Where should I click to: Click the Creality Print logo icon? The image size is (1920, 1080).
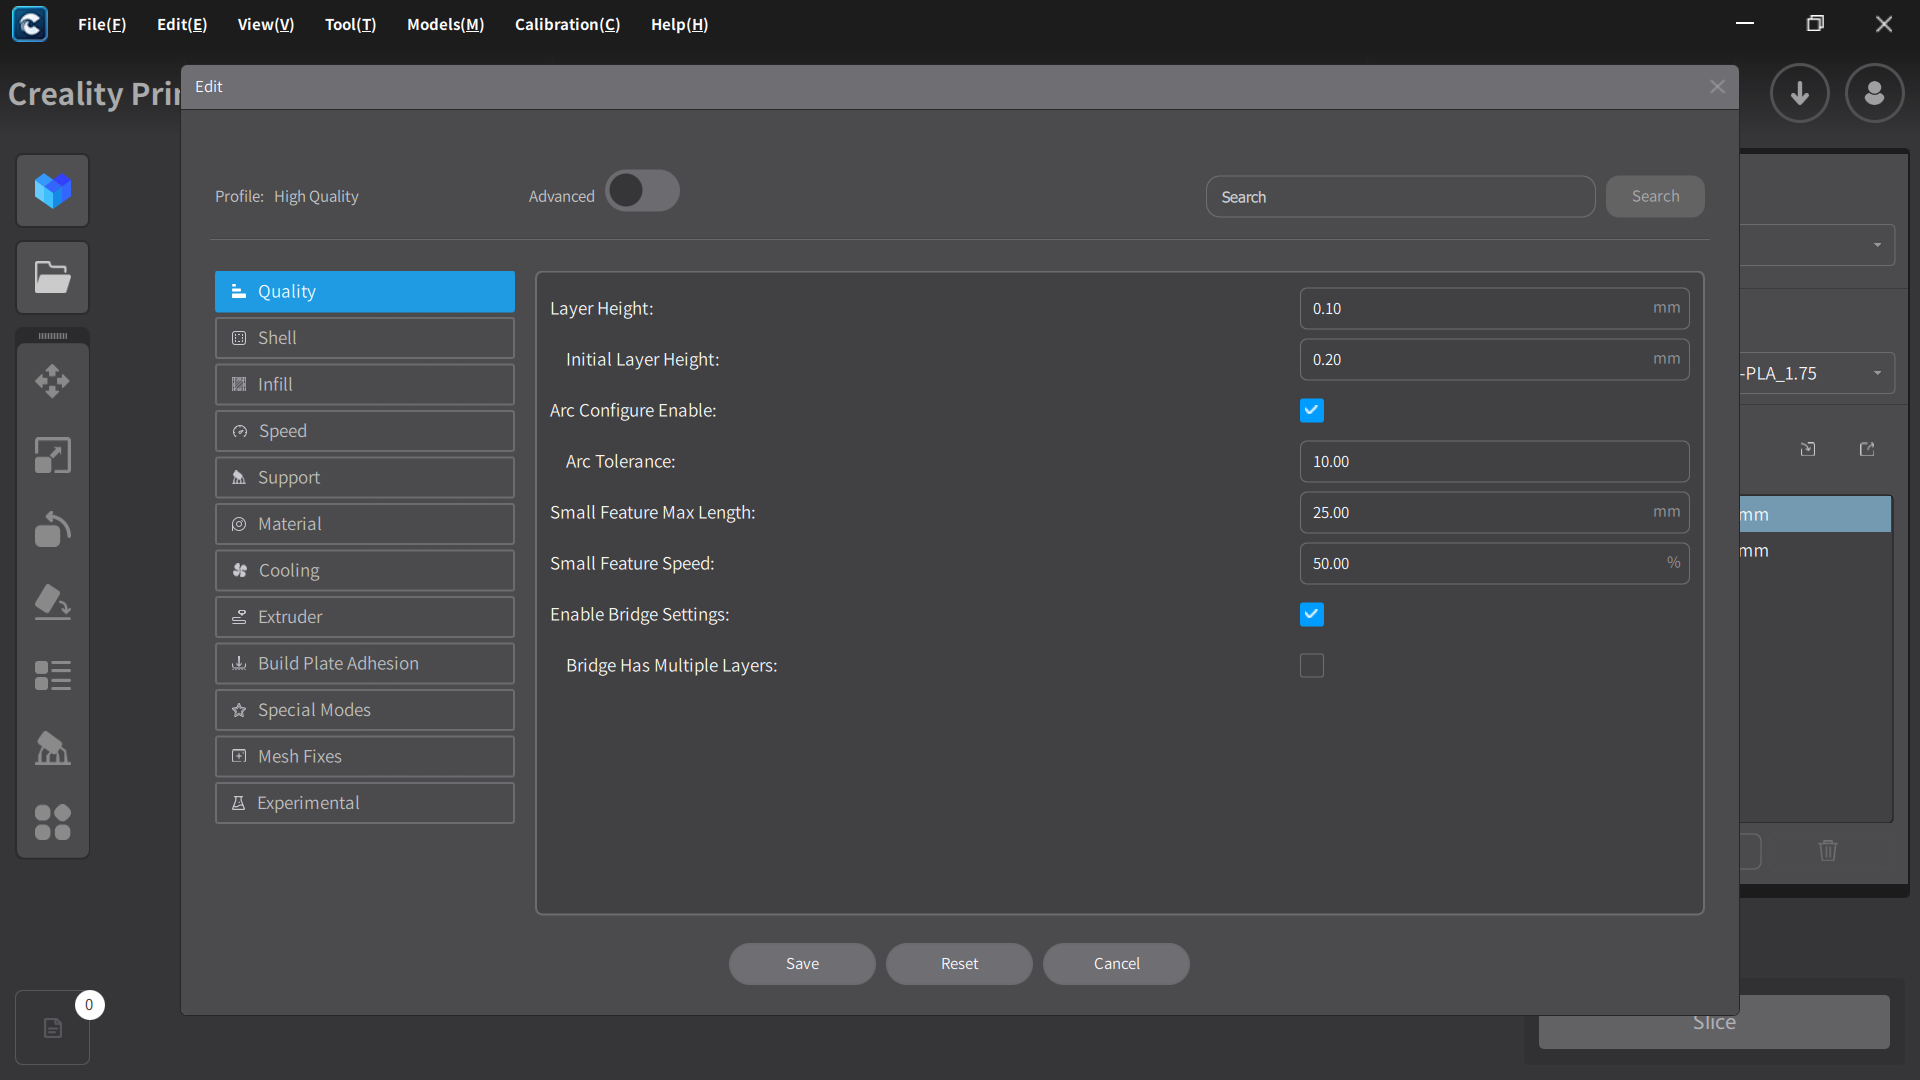click(30, 24)
